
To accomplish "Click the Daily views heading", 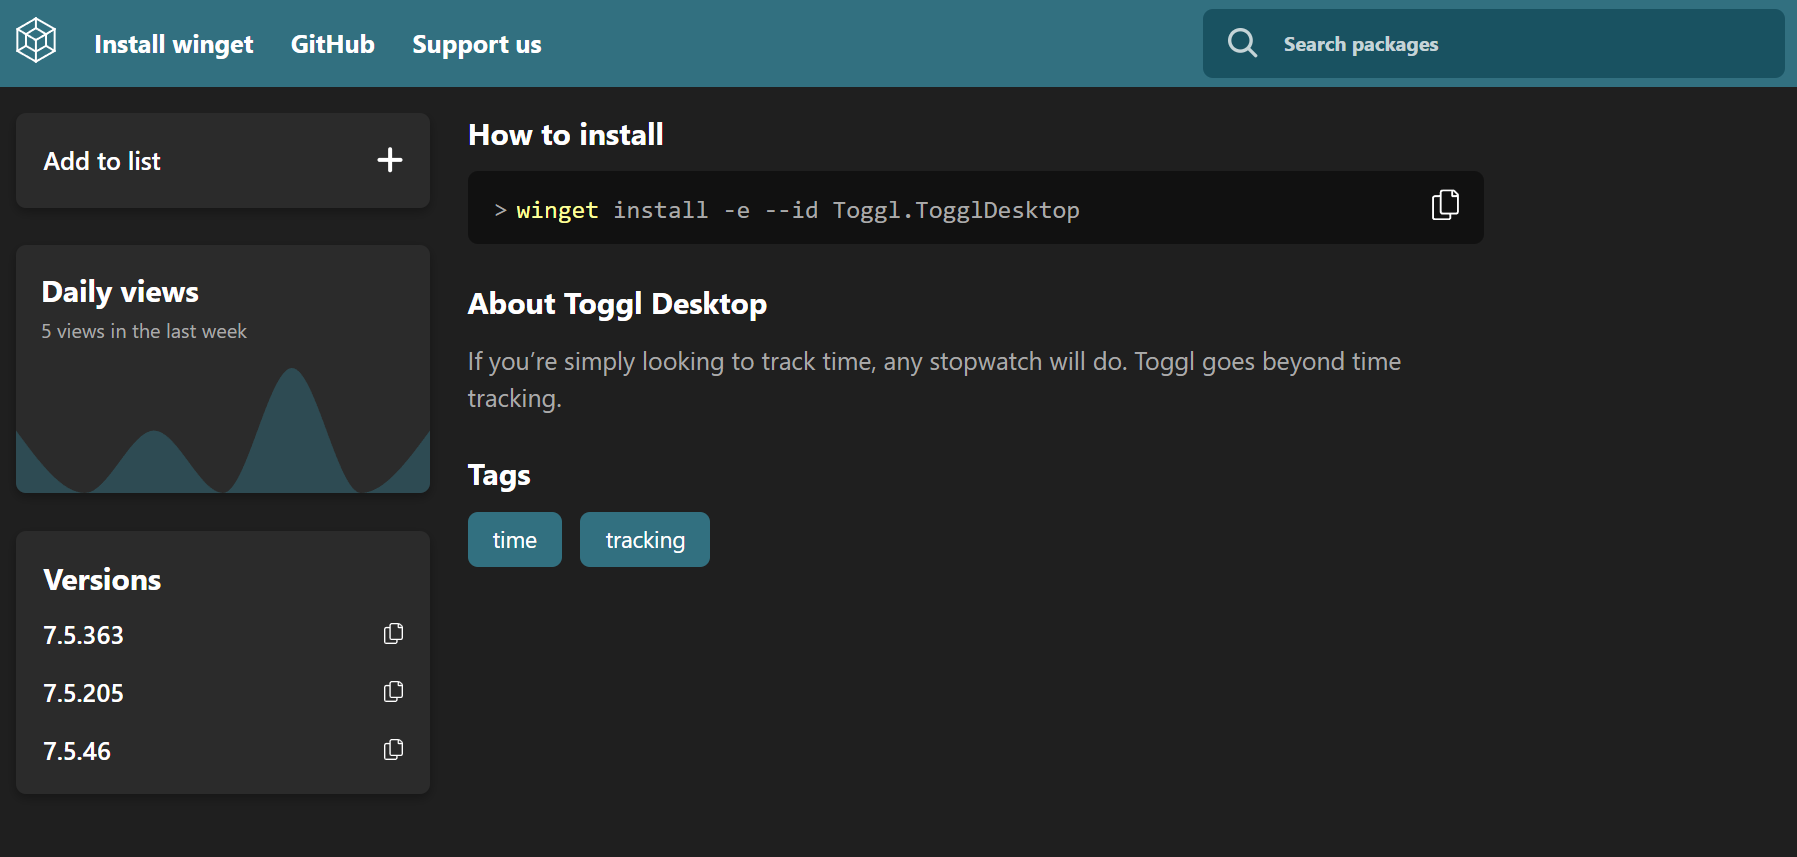I will tap(120, 292).
